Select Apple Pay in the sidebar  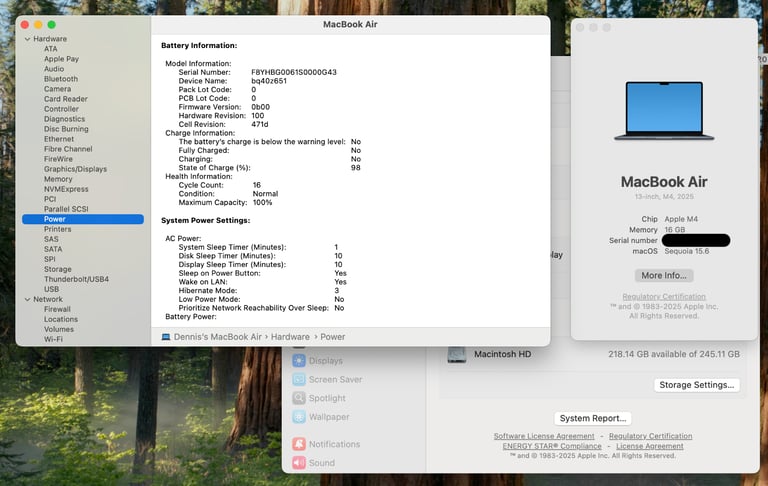click(61, 59)
